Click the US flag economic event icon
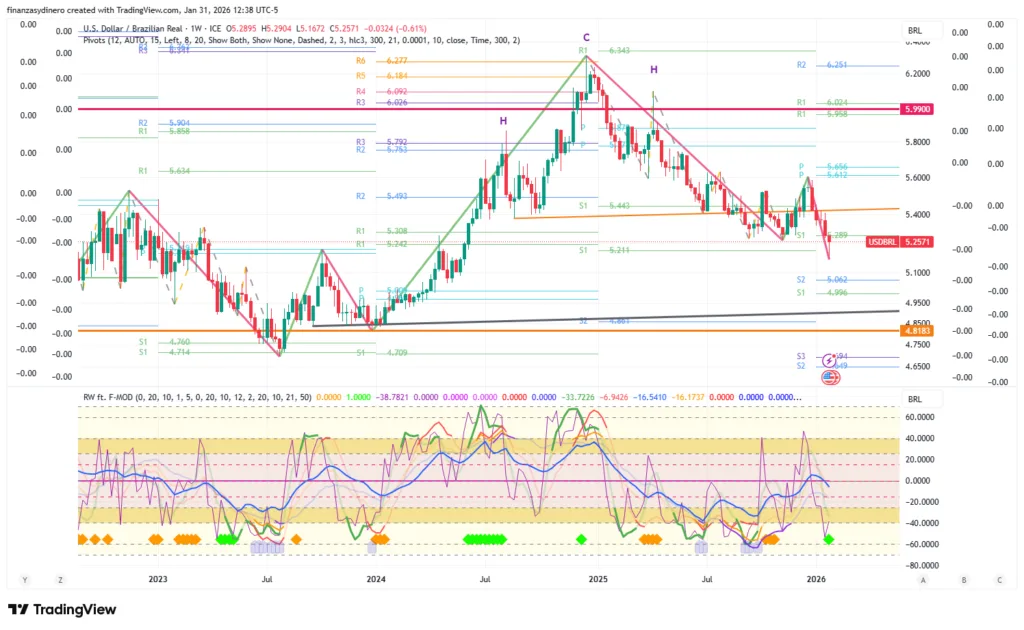1024x630 pixels. pos(830,377)
